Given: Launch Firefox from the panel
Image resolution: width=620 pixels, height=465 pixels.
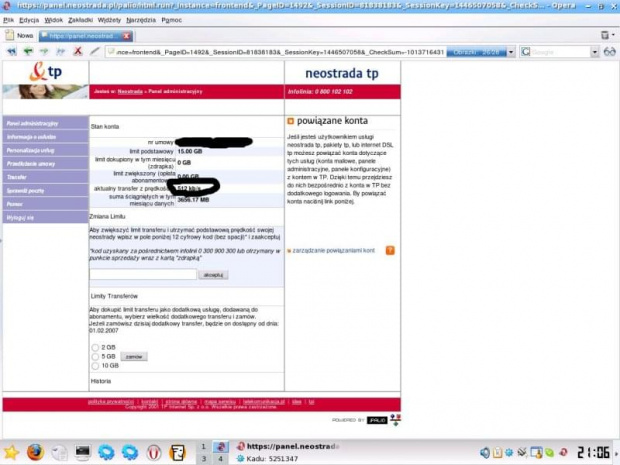Looking at the screenshot, I should [35, 452].
